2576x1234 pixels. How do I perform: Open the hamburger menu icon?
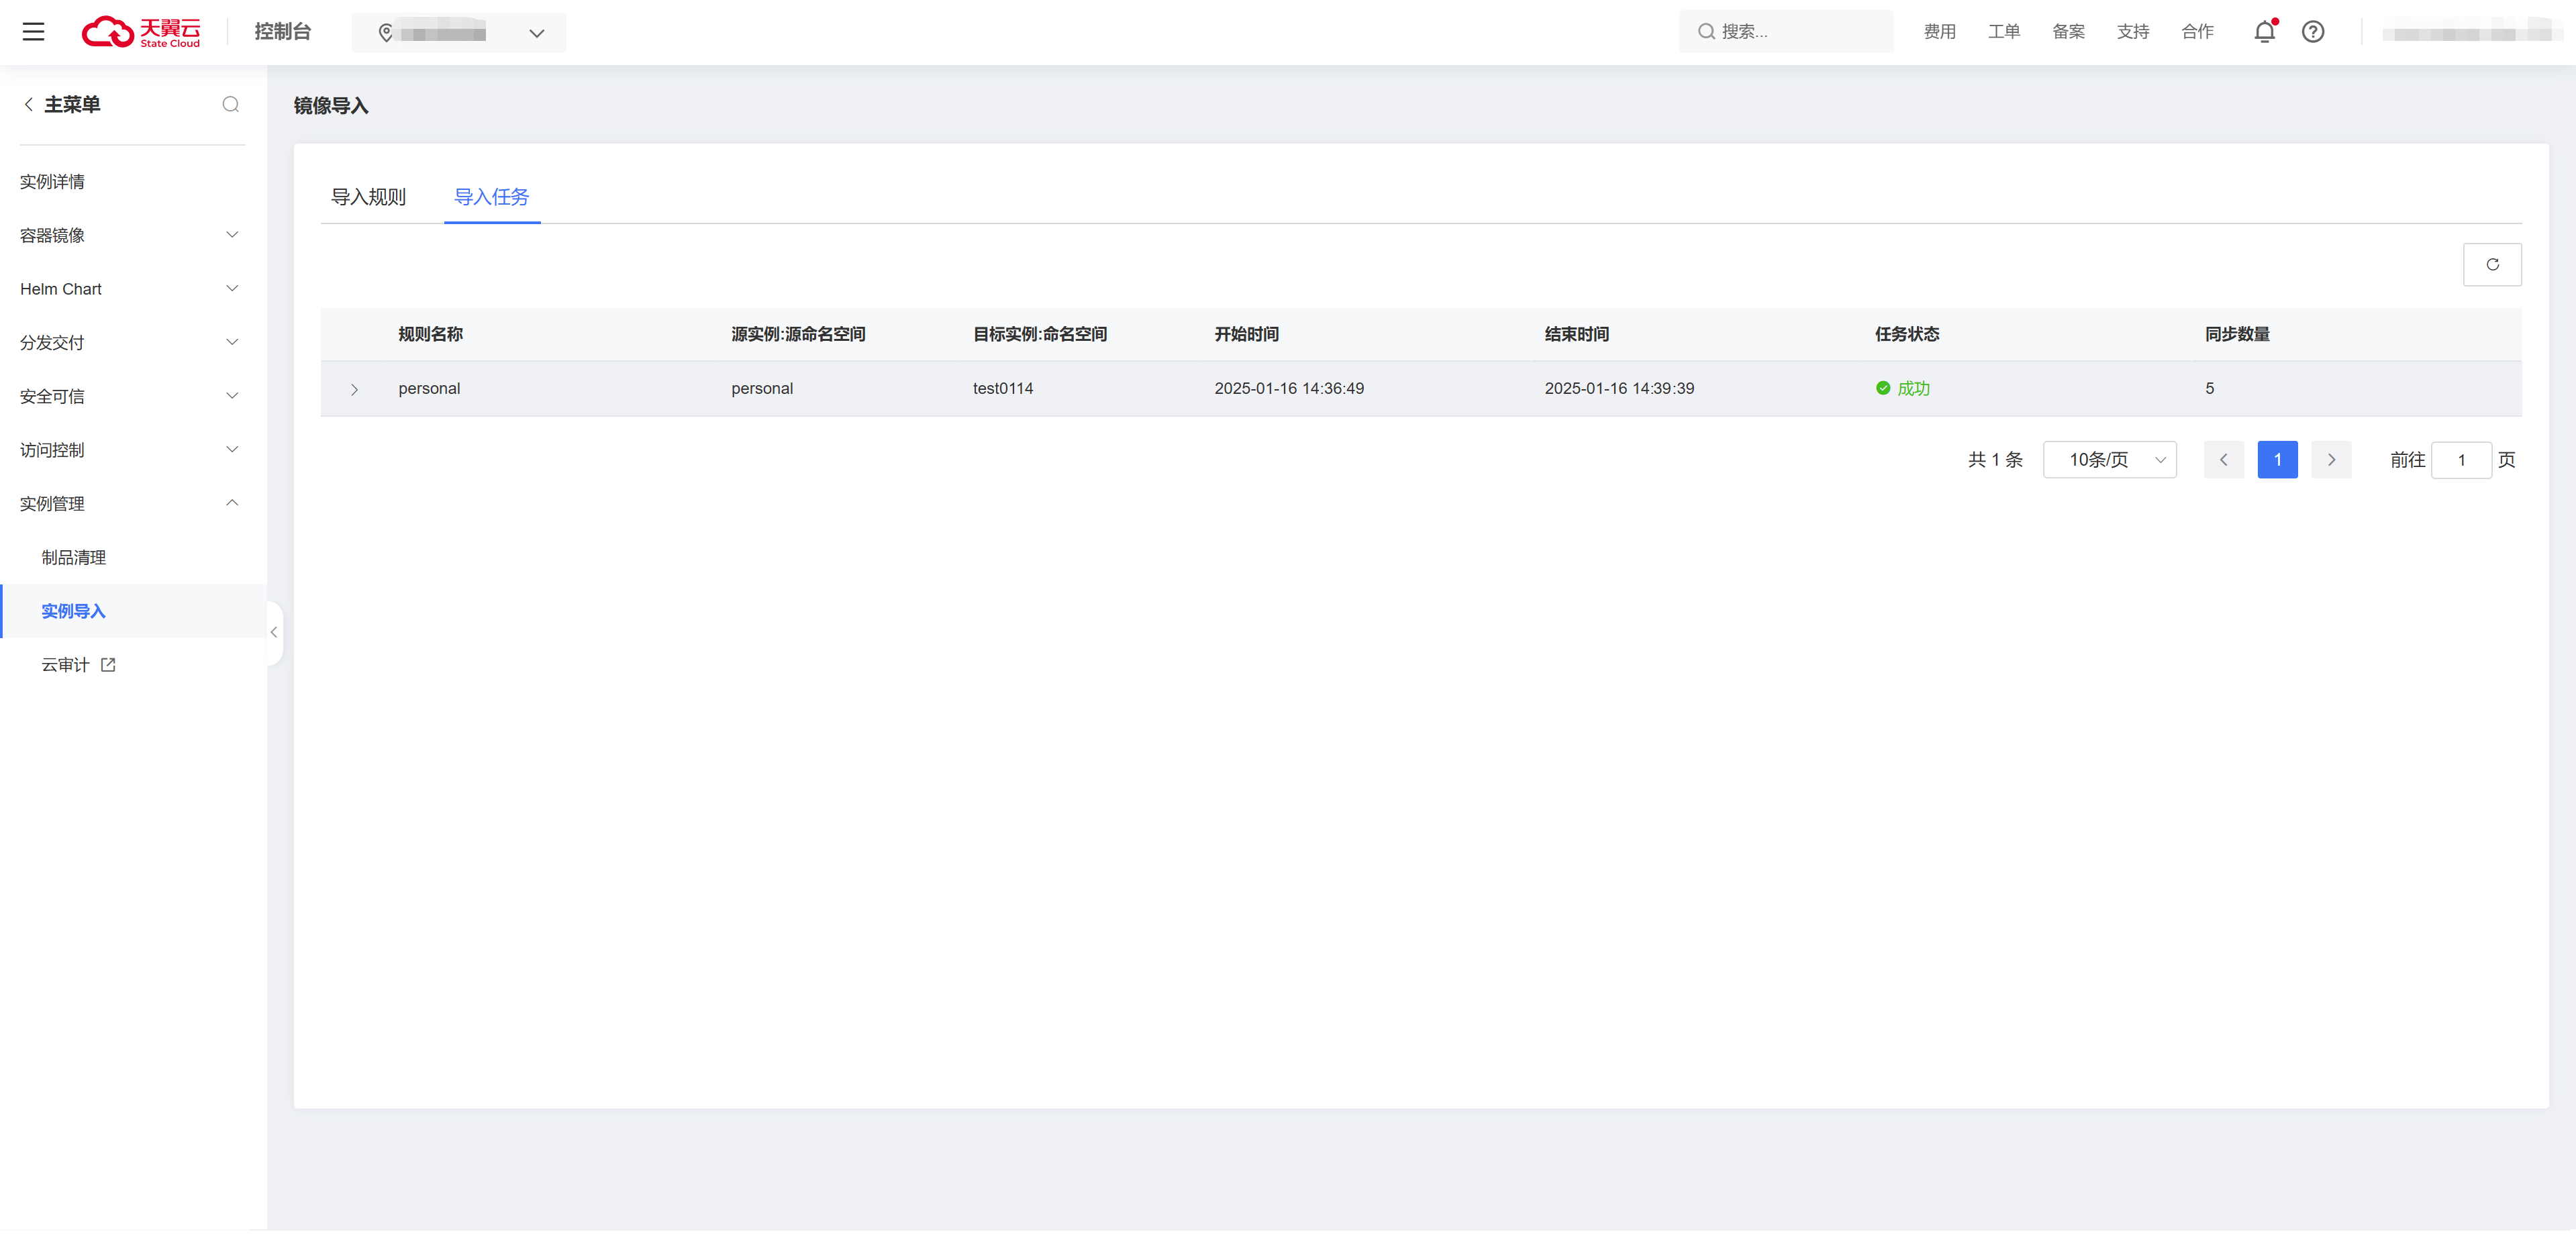pyautogui.click(x=33, y=32)
